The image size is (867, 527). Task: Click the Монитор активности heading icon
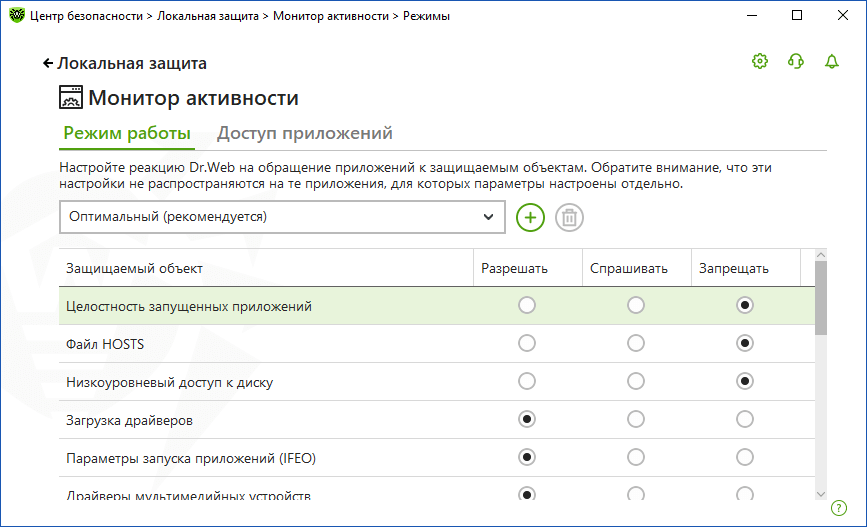tap(71, 98)
